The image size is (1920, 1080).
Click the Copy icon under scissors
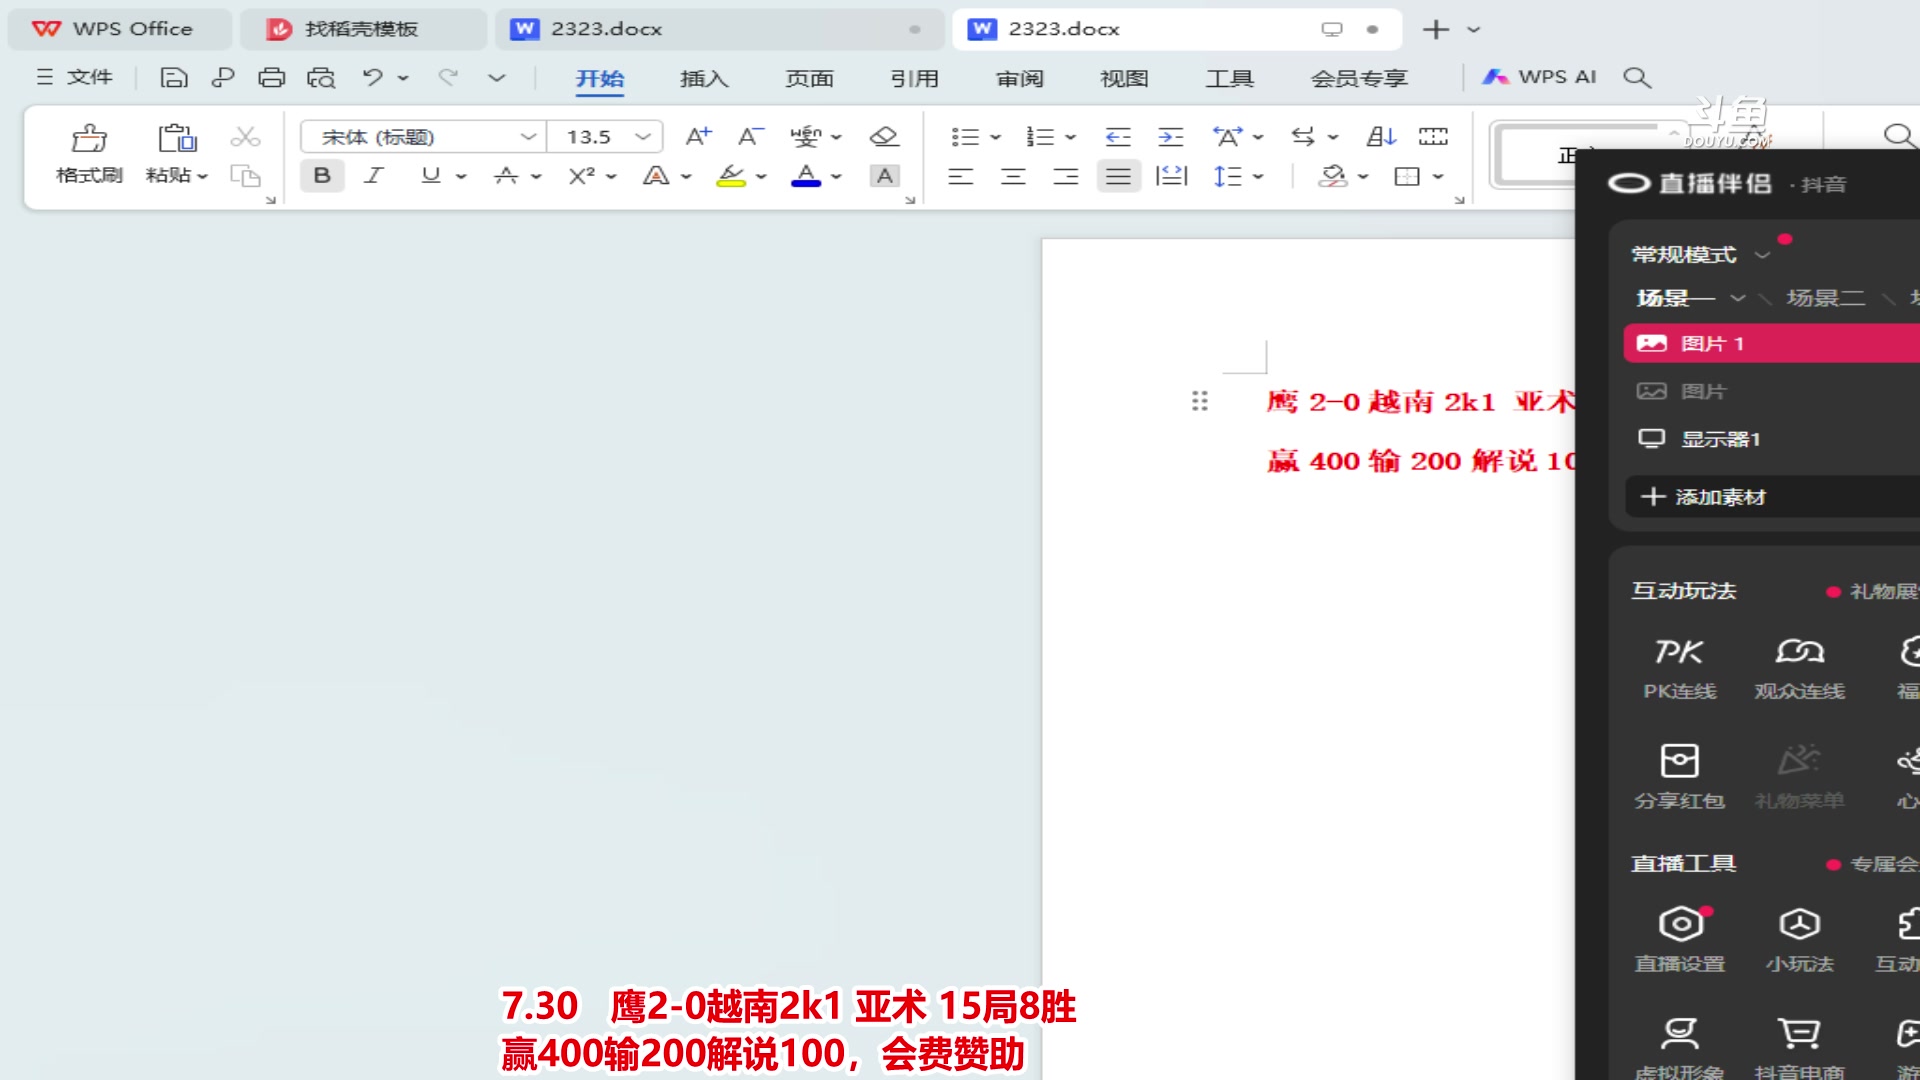click(245, 176)
